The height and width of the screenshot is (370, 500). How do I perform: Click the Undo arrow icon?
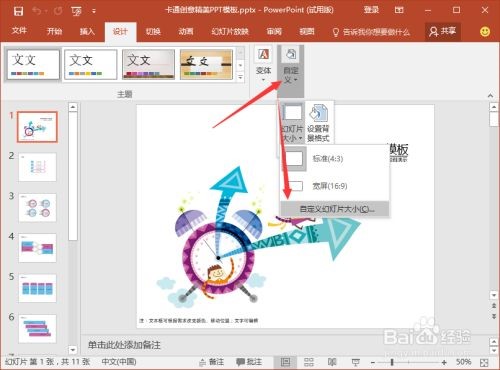pos(37,11)
